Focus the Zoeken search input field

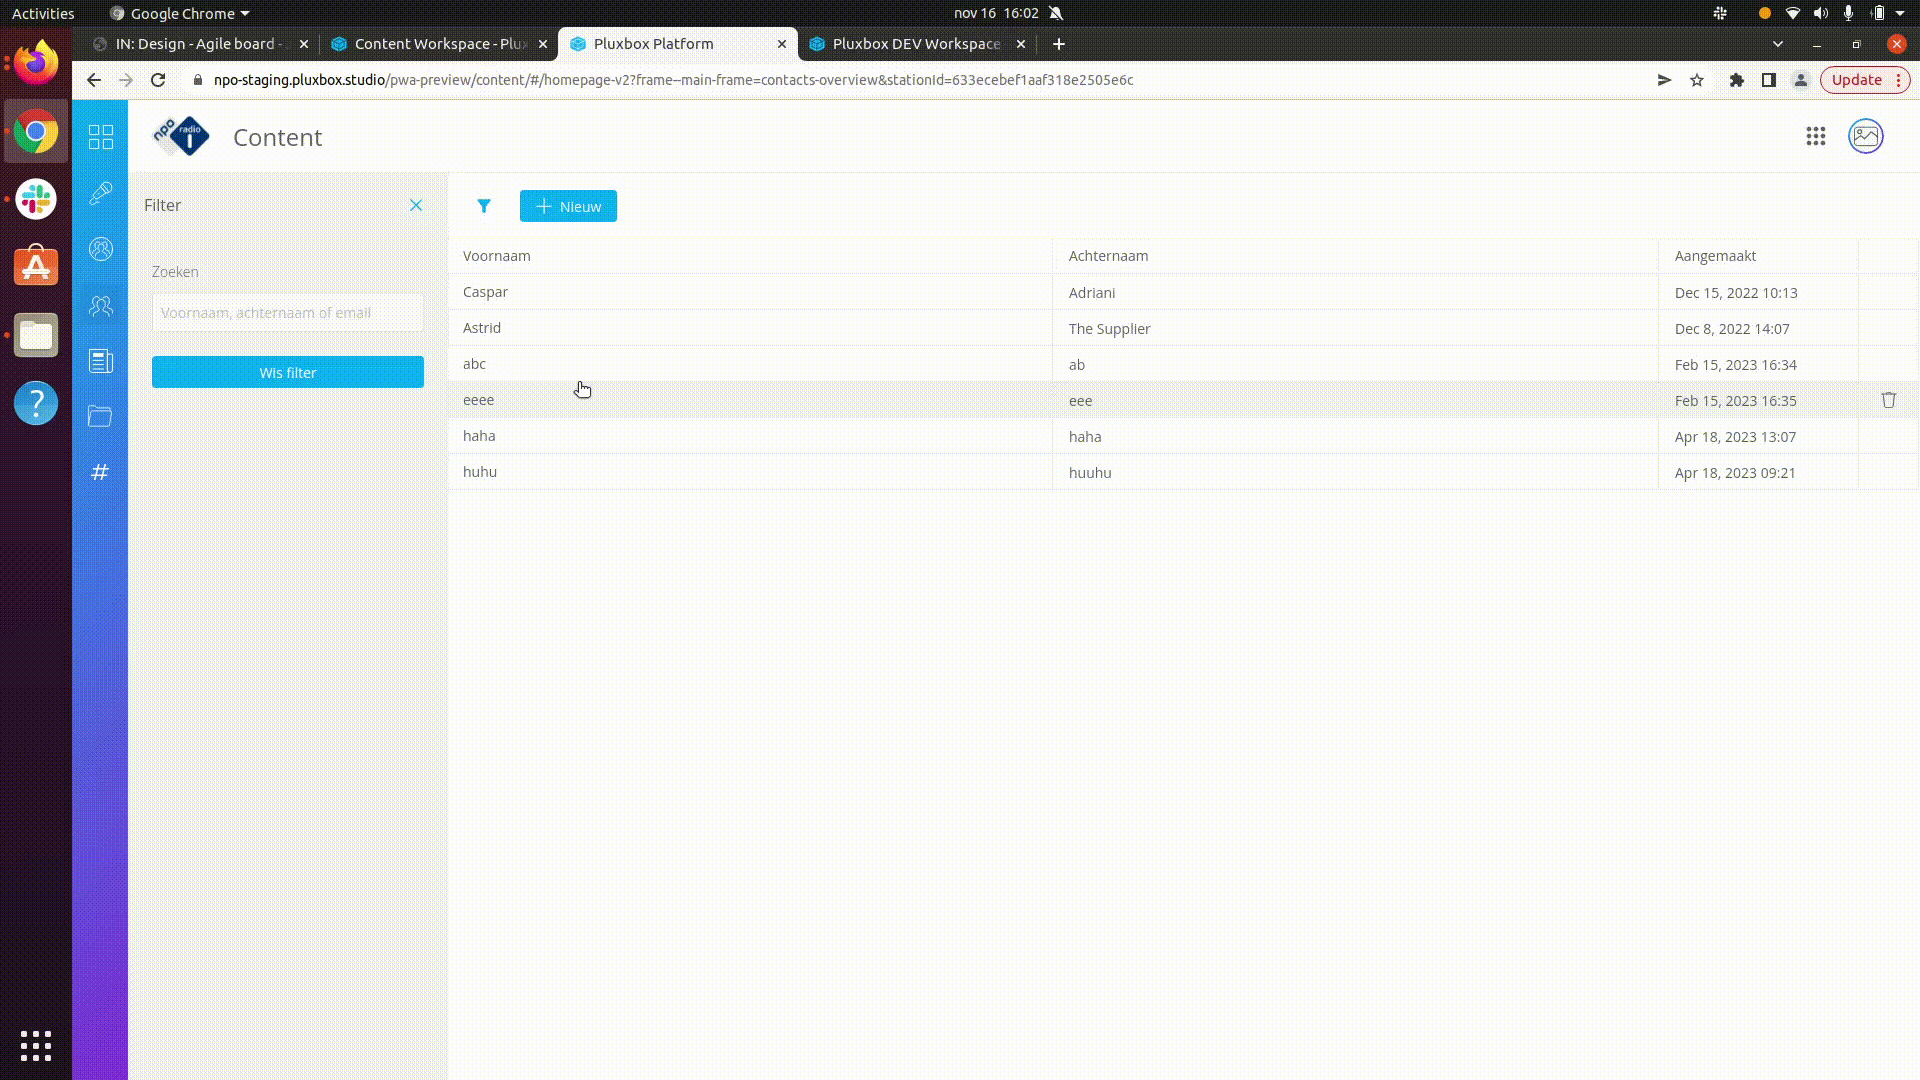[288, 313]
